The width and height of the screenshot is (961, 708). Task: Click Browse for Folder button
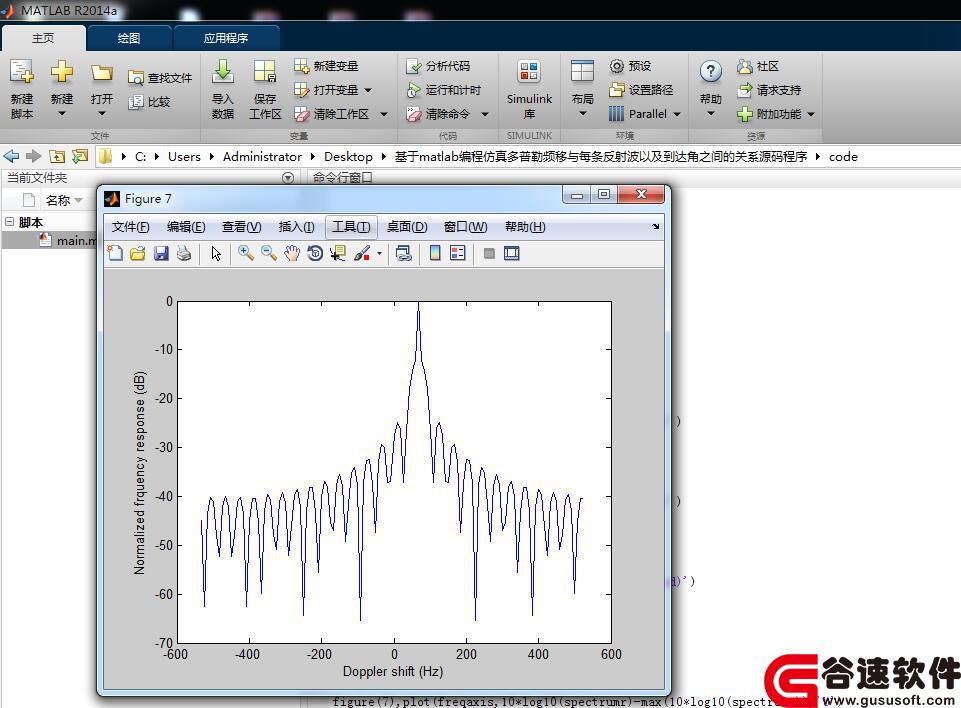click(x=80, y=156)
